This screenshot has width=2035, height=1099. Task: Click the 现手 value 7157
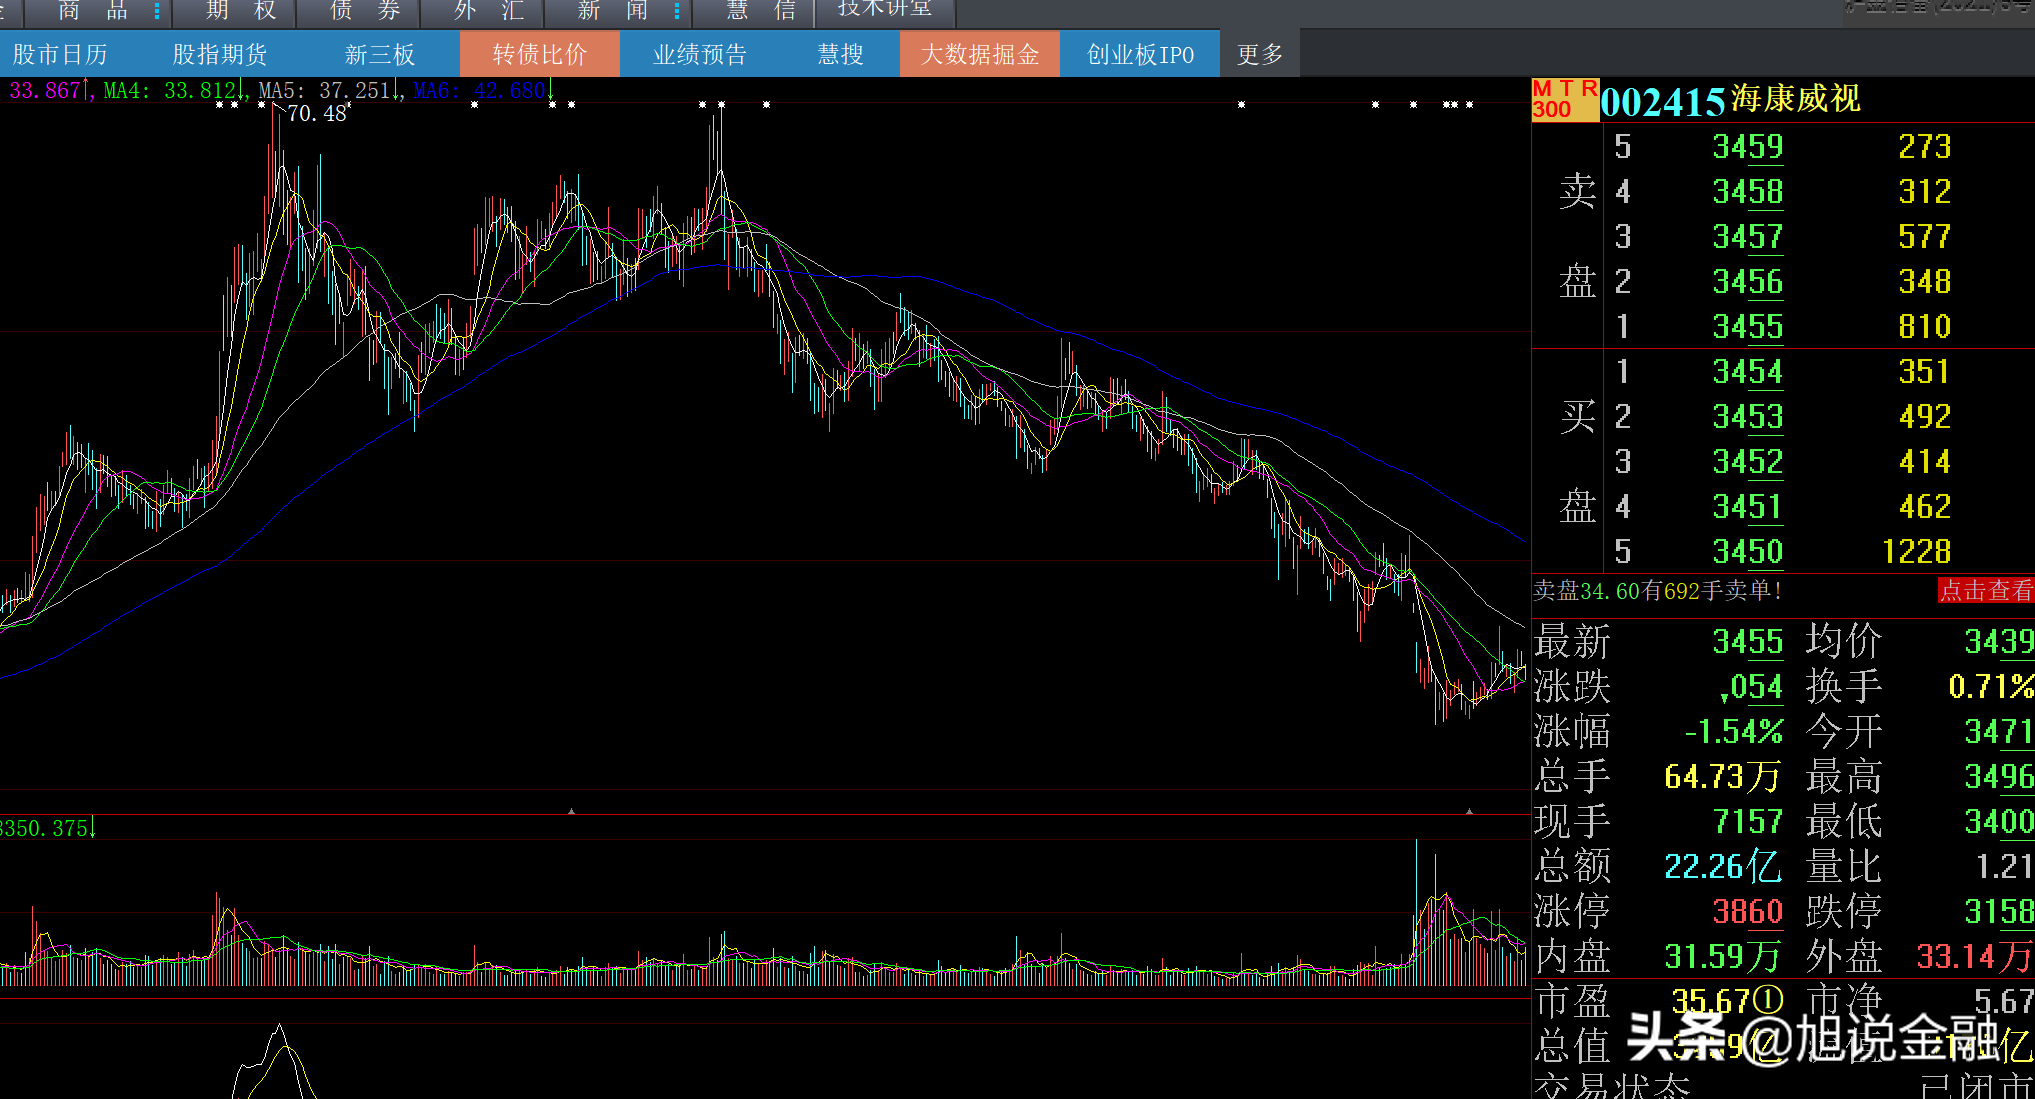(1747, 822)
